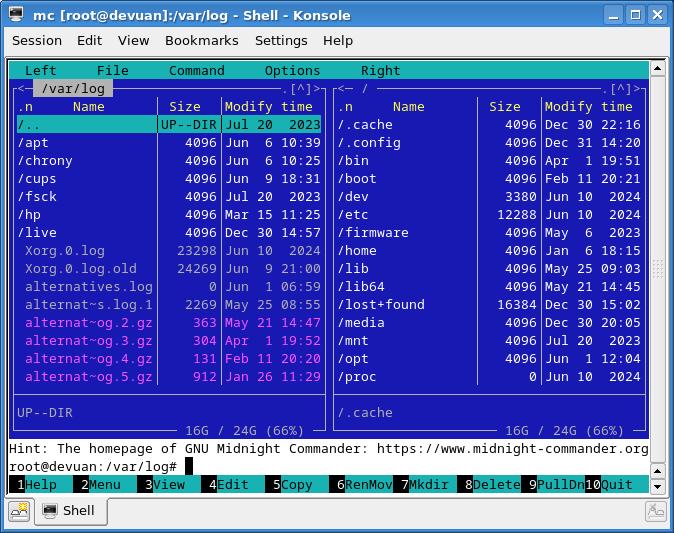This screenshot has width=674, height=533.
Task: Sort left panel by Size column header
Action: 185,107
